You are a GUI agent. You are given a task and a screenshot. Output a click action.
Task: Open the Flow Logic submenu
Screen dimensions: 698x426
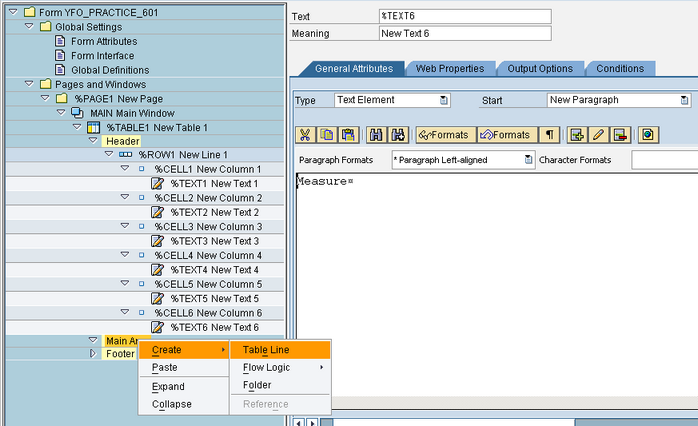pos(280,368)
